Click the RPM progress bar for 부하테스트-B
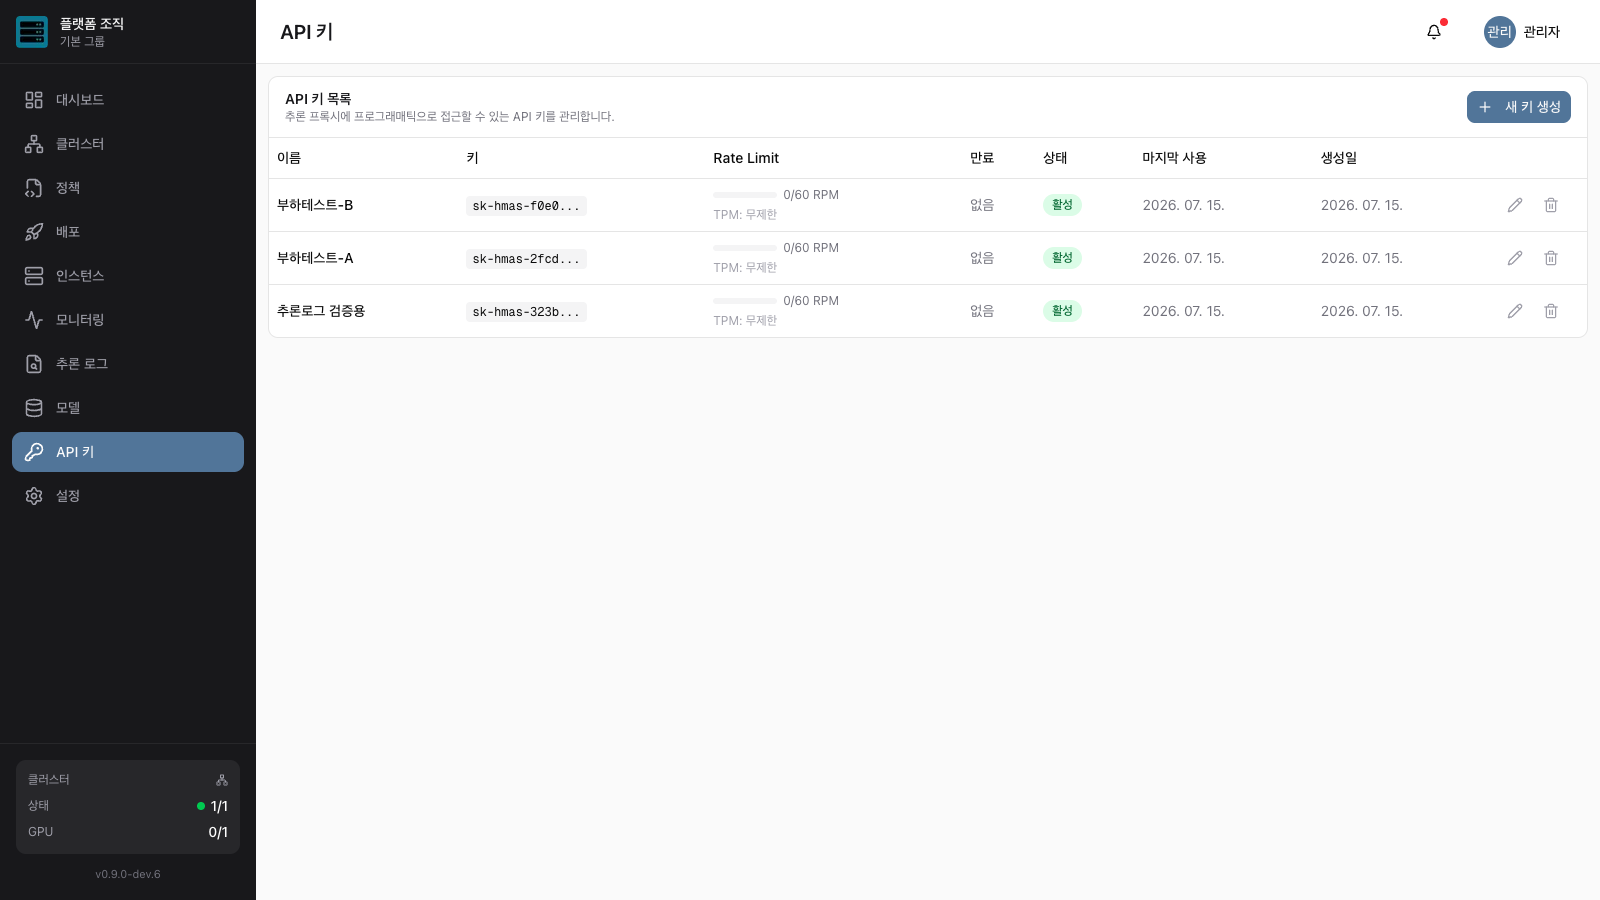This screenshot has height=900, width=1600. [745, 195]
